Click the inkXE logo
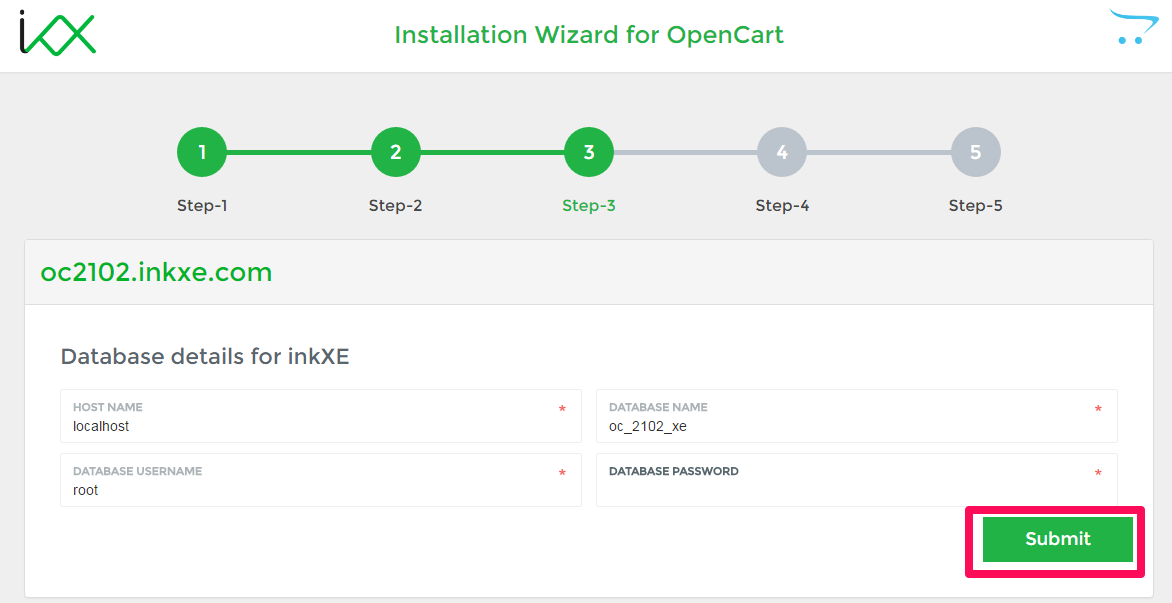Image resolution: width=1172 pixels, height=603 pixels. [58, 34]
